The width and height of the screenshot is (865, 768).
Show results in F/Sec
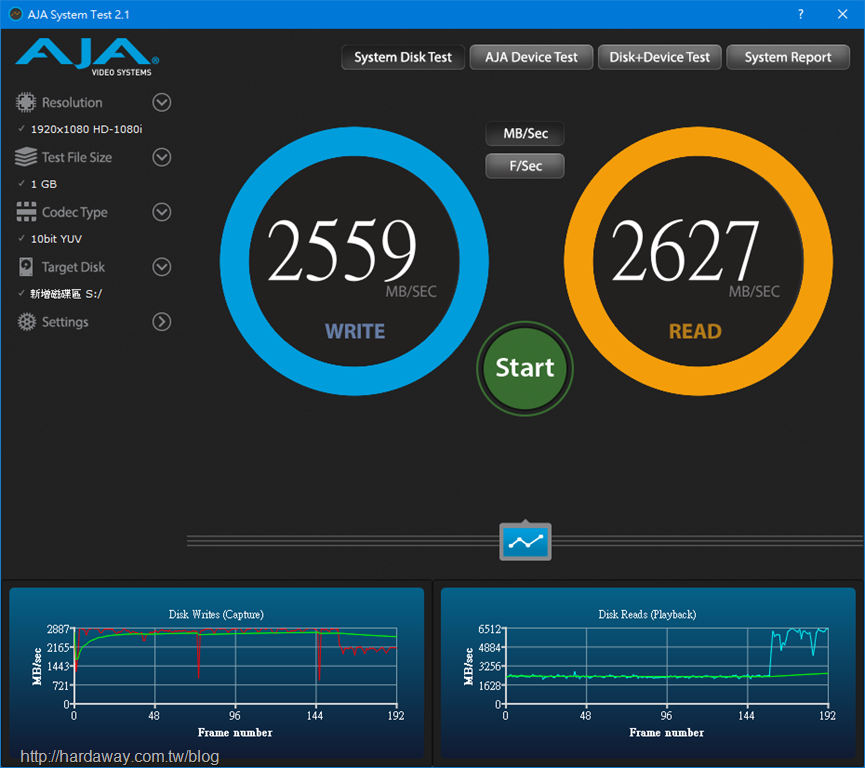[x=525, y=166]
